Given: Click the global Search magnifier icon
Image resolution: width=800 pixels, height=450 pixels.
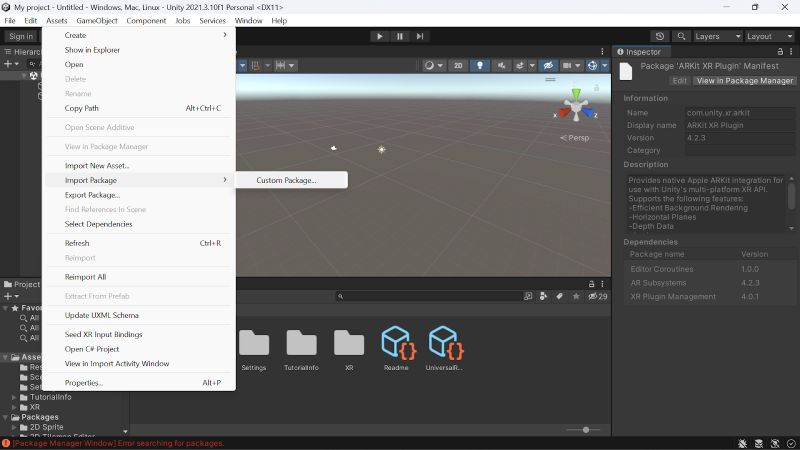Looking at the screenshot, I should [x=681, y=36].
